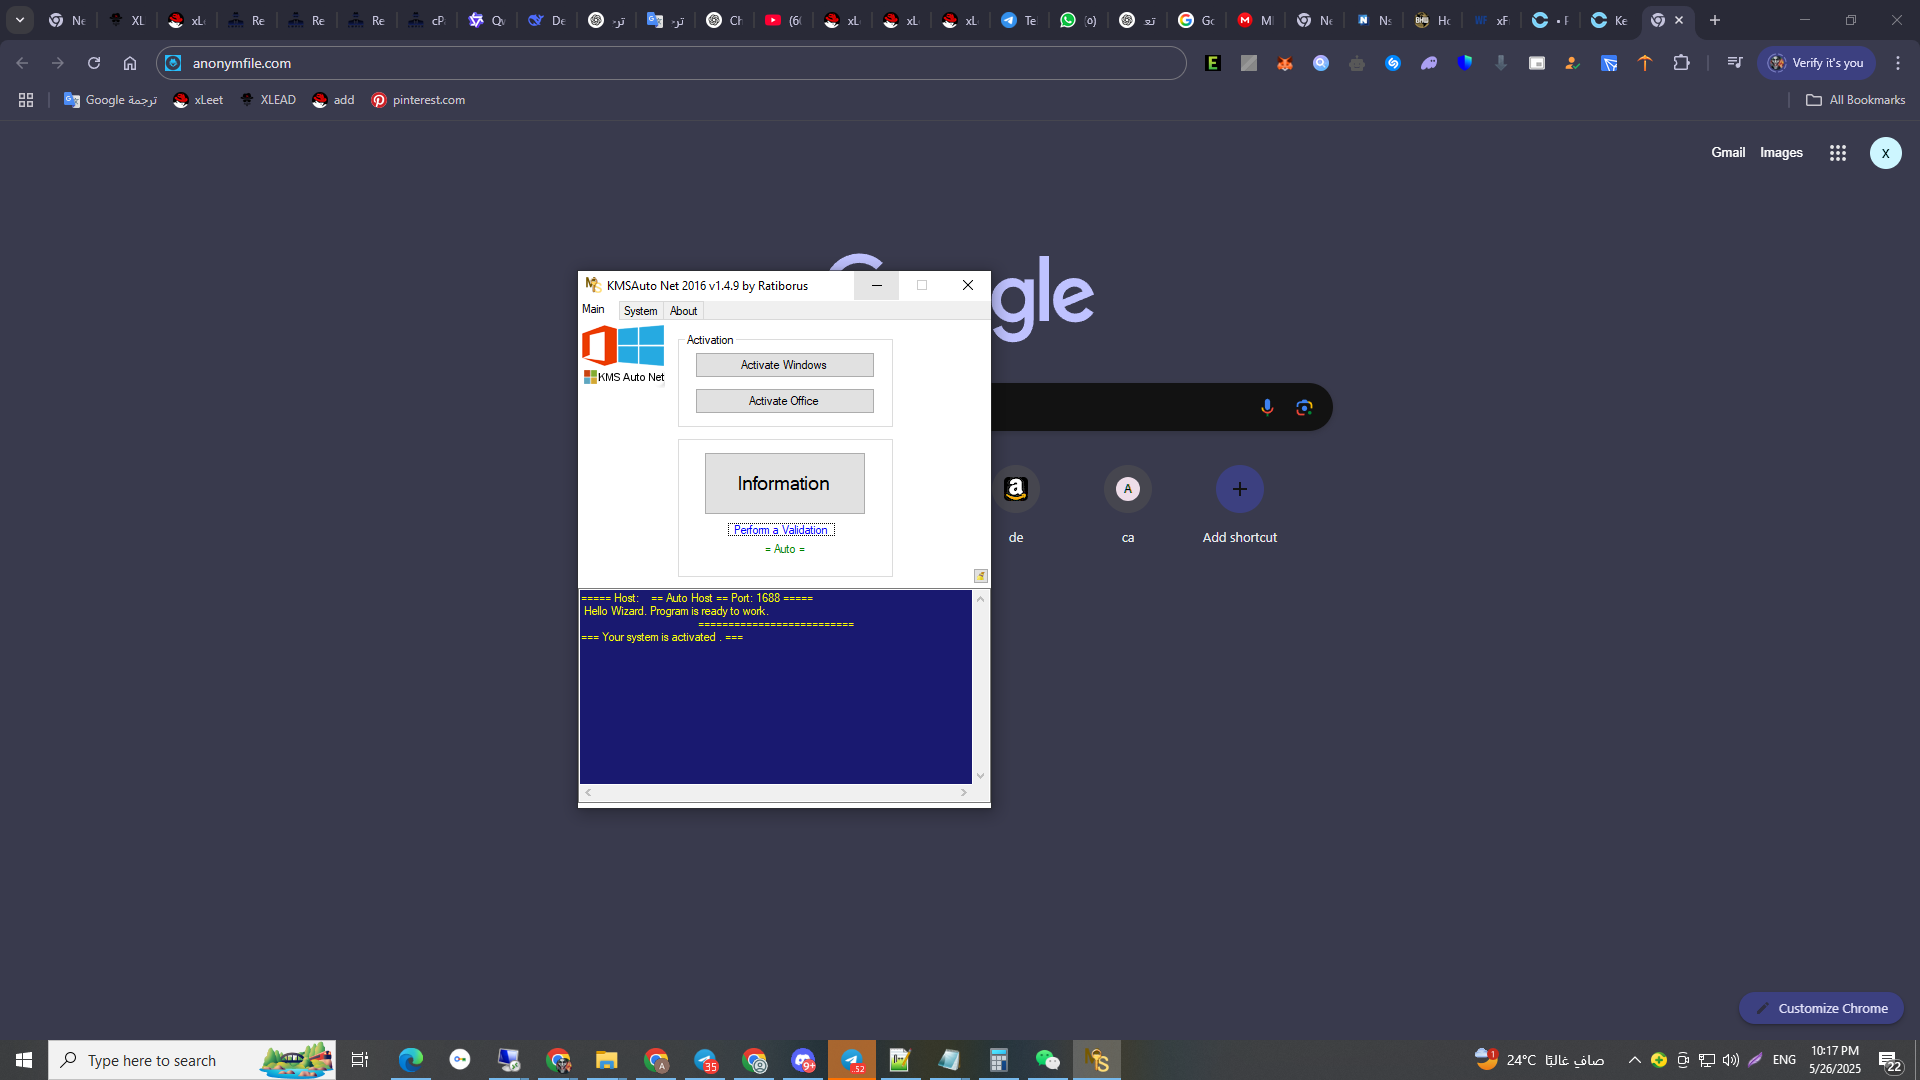Image resolution: width=1920 pixels, height=1080 pixels.
Task: Open a new Chrome tab
Action: [1715, 20]
